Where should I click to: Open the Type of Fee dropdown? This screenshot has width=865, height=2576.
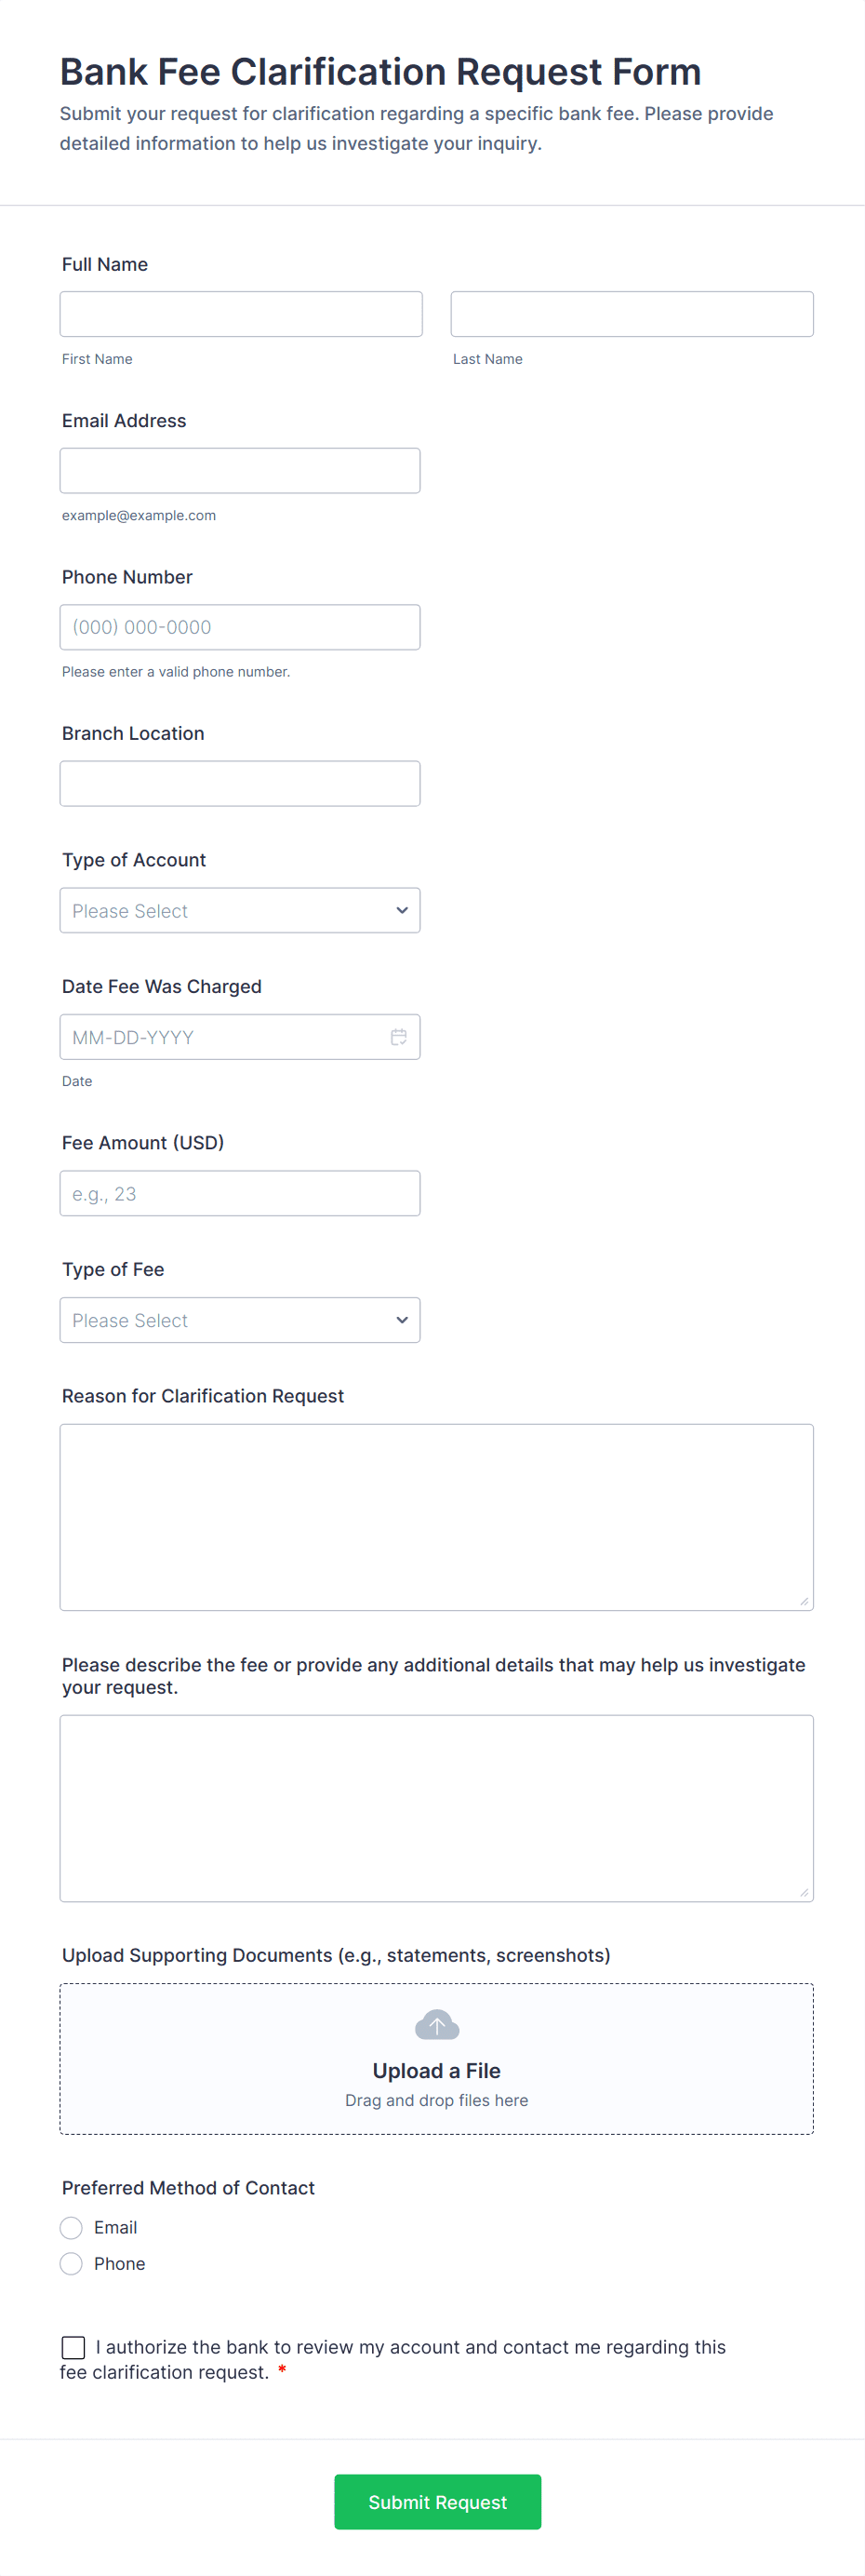coord(240,1320)
